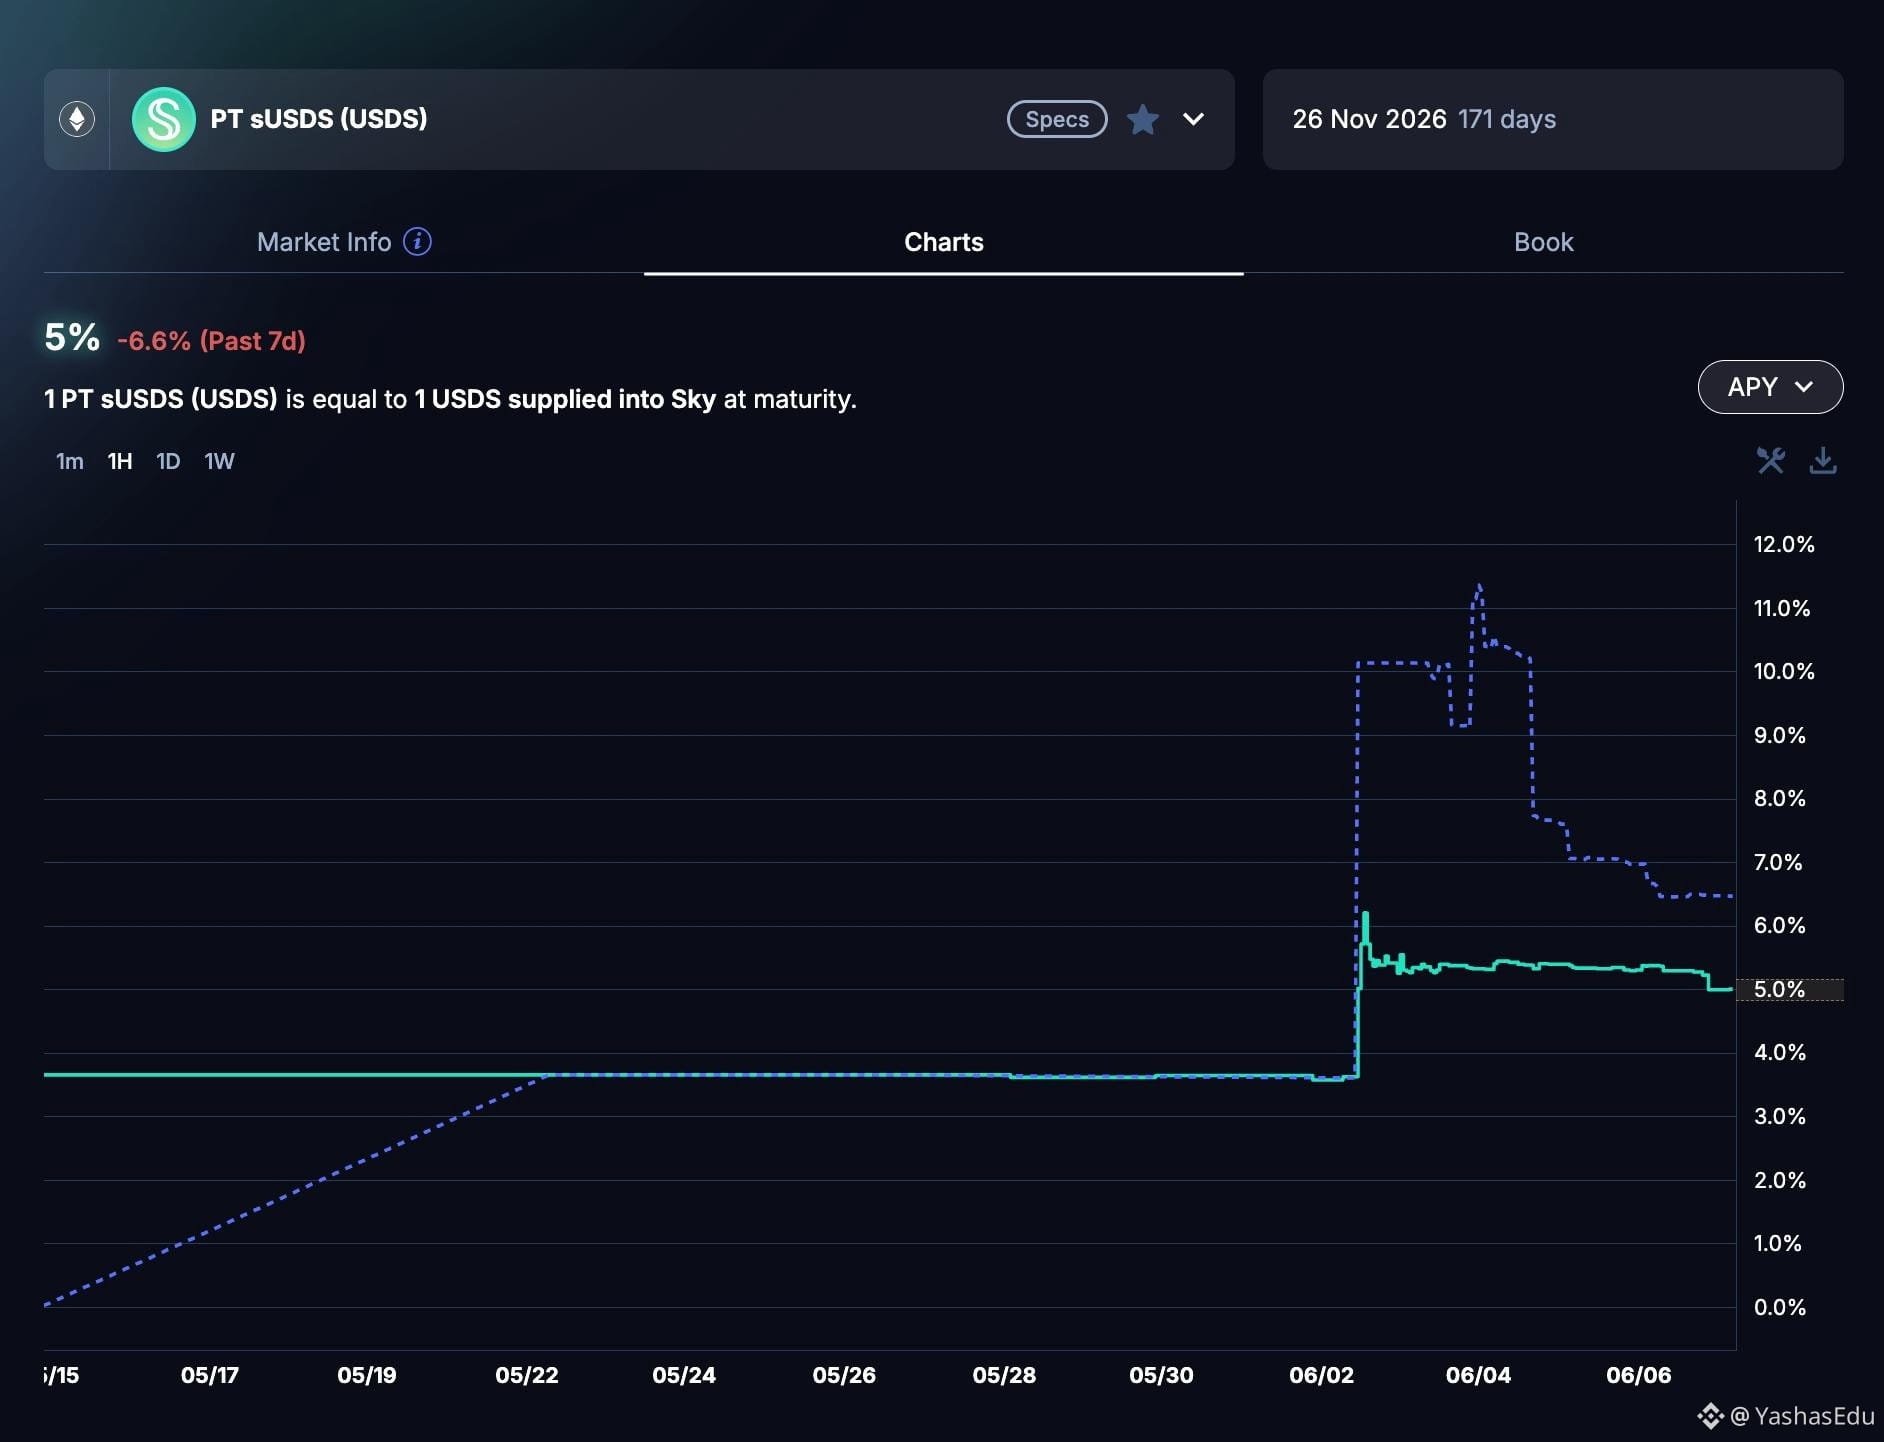
Task: Click the 11.0% axis label
Action: coord(1782,608)
